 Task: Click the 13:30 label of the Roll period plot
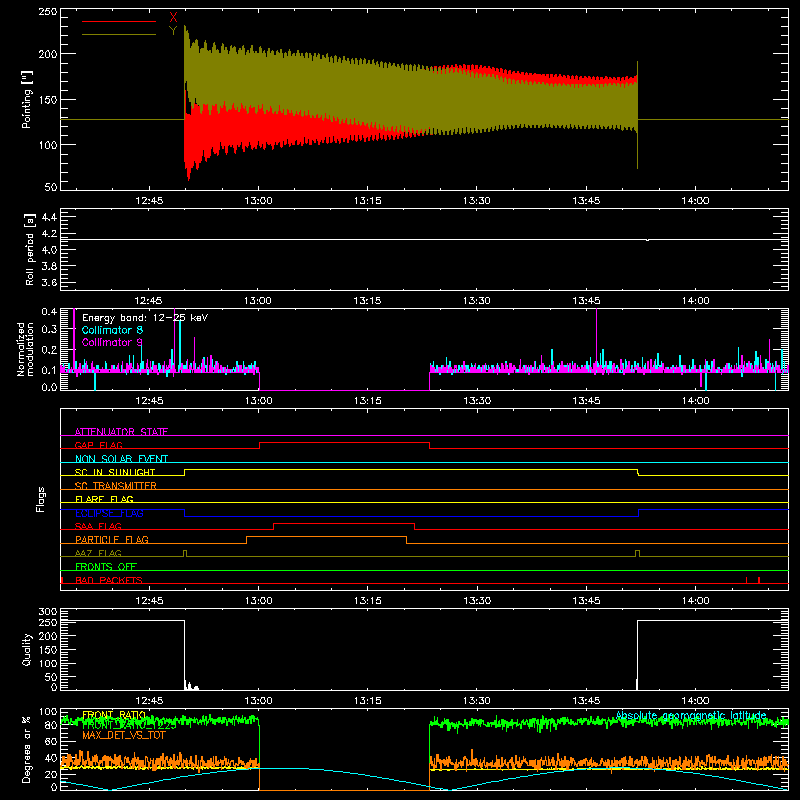[477, 301]
